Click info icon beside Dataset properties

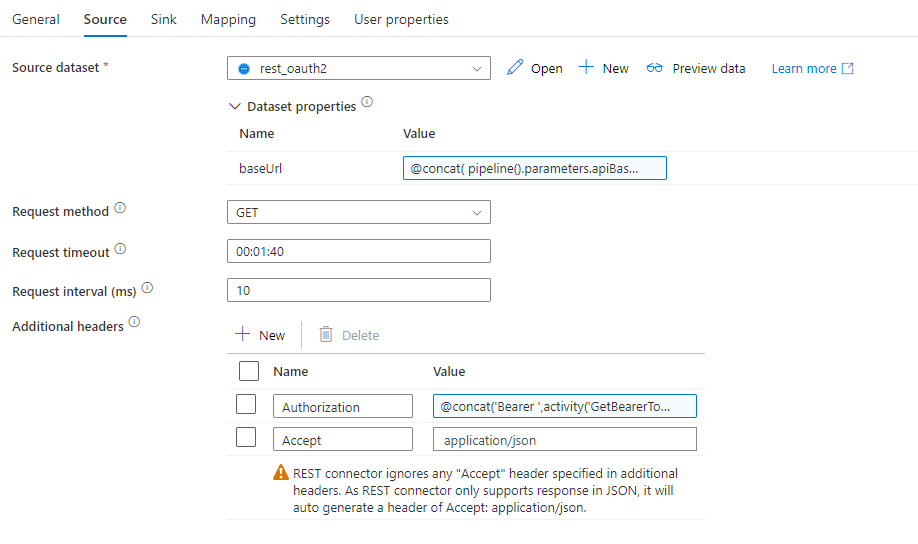point(367,102)
